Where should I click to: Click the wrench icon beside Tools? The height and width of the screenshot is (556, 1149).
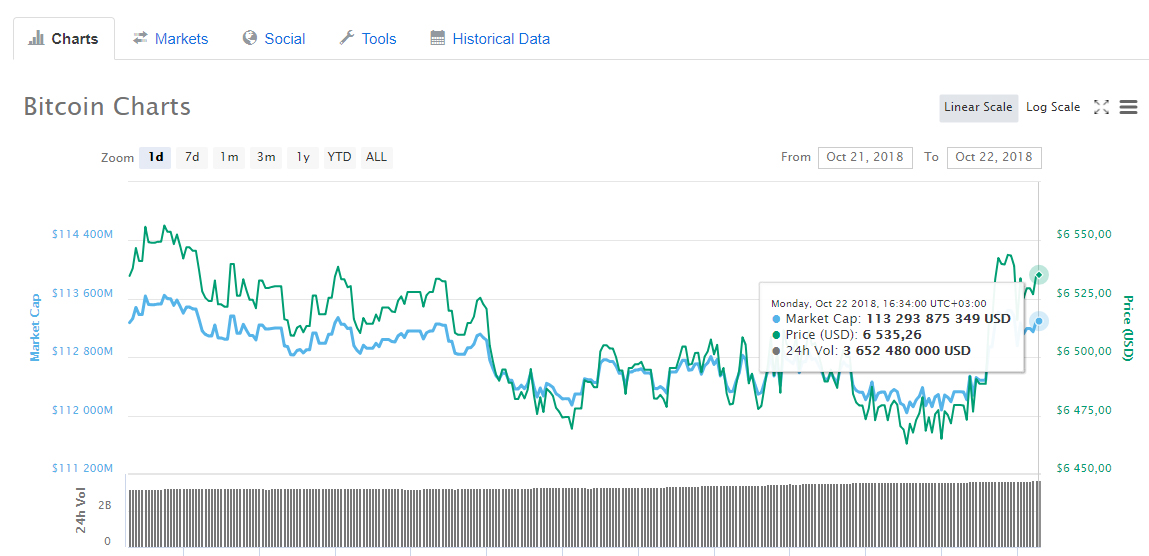point(347,38)
